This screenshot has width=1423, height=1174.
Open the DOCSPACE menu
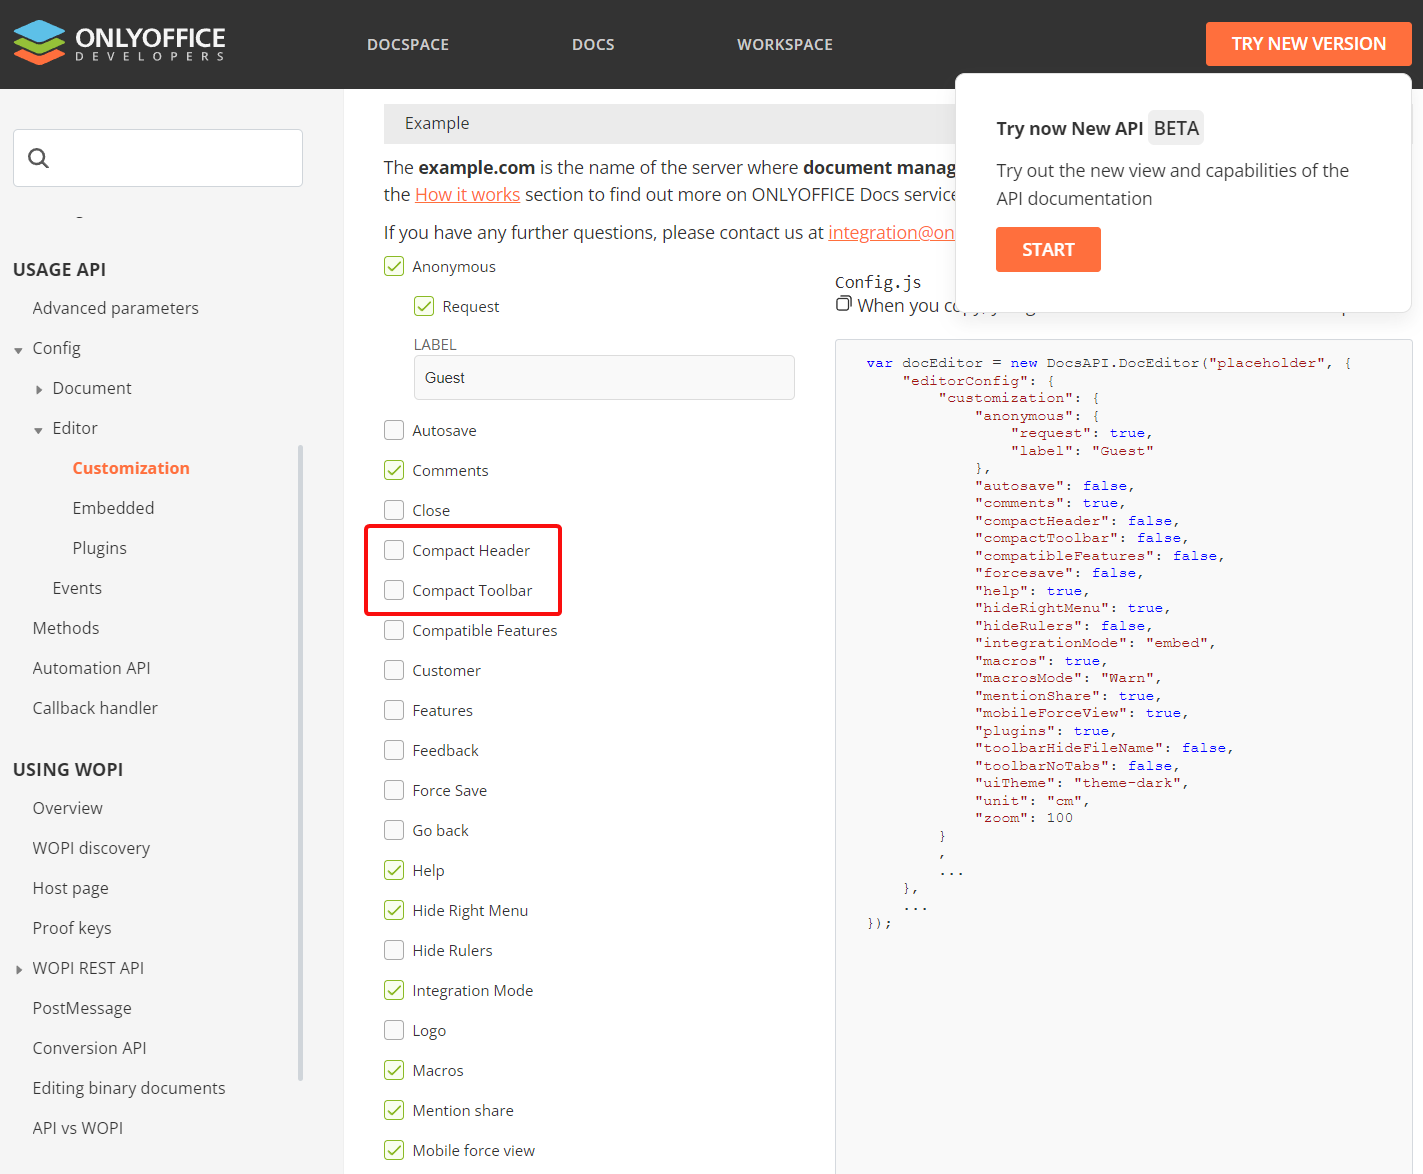(x=408, y=44)
